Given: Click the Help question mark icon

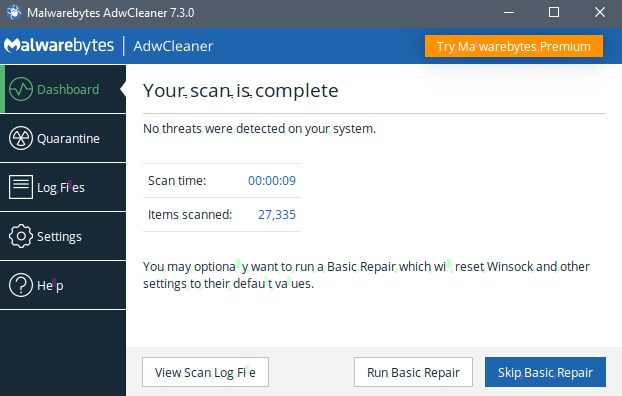Looking at the screenshot, I should (x=21, y=285).
